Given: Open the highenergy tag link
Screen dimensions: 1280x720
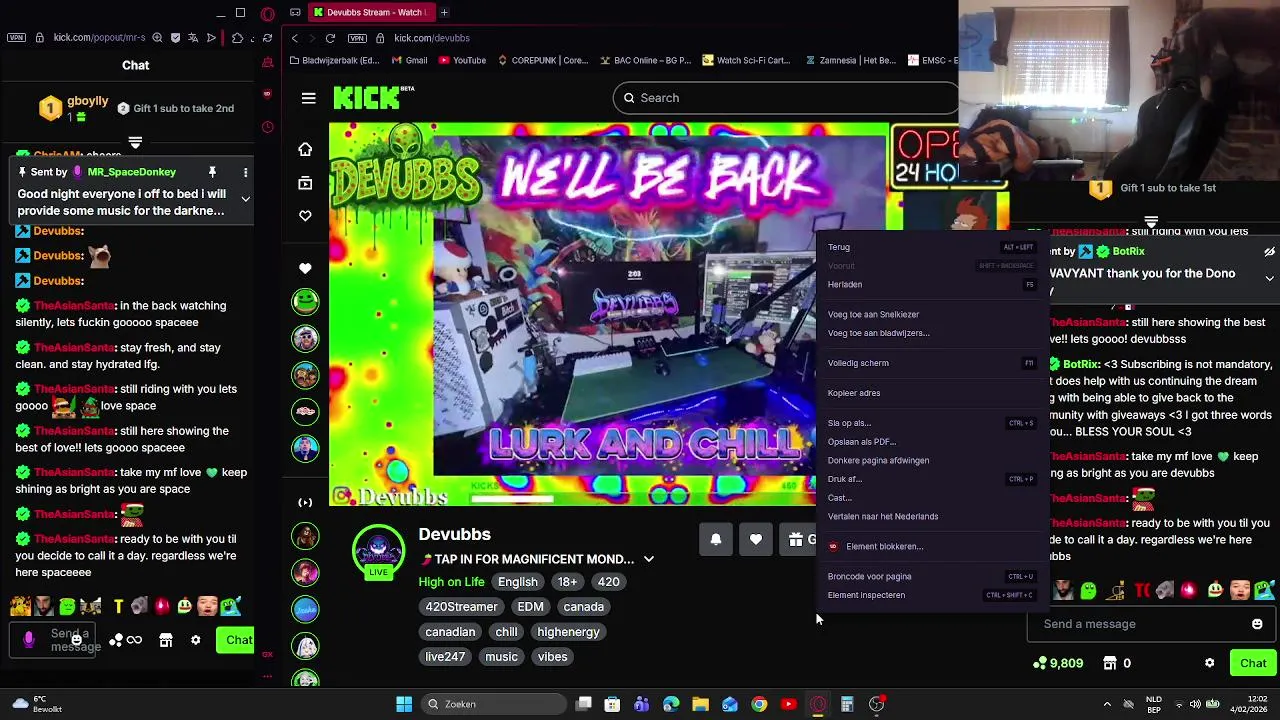Looking at the screenshot, I should click(x=568, y=632).
